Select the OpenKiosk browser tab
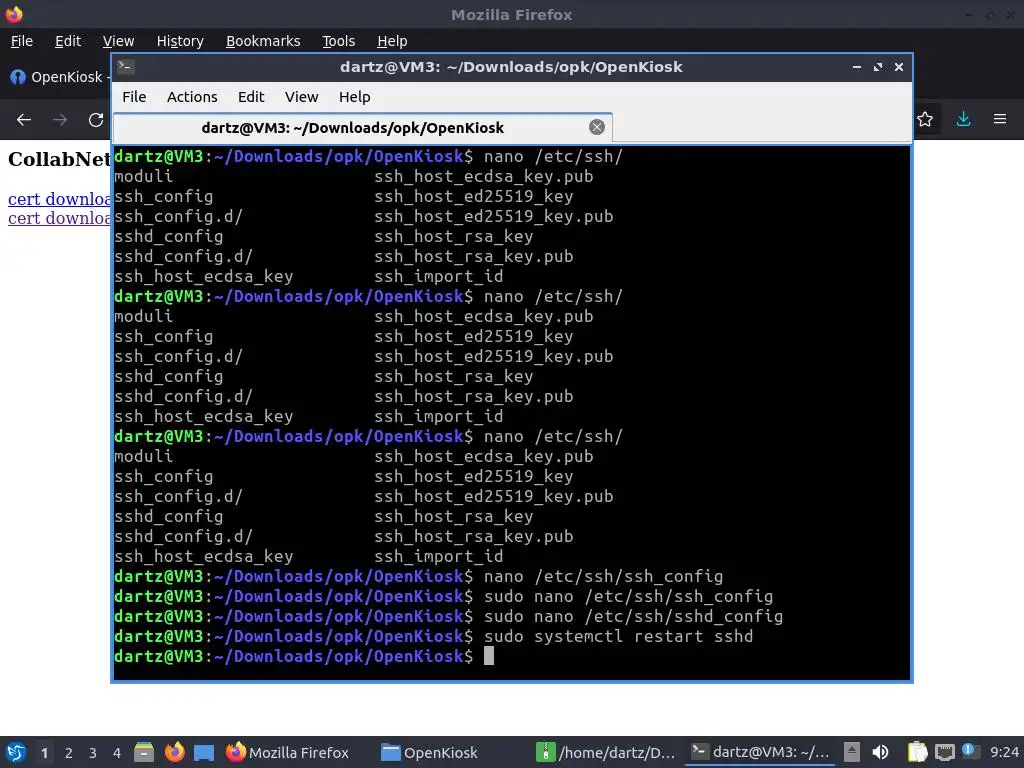 pyautogui.click(x=58, y=77)
